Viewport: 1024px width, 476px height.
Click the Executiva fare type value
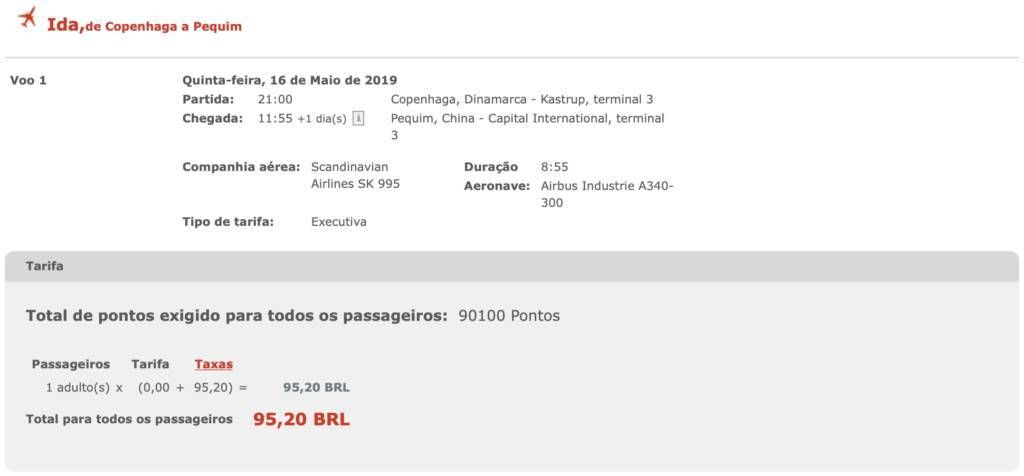click(339, 222)
